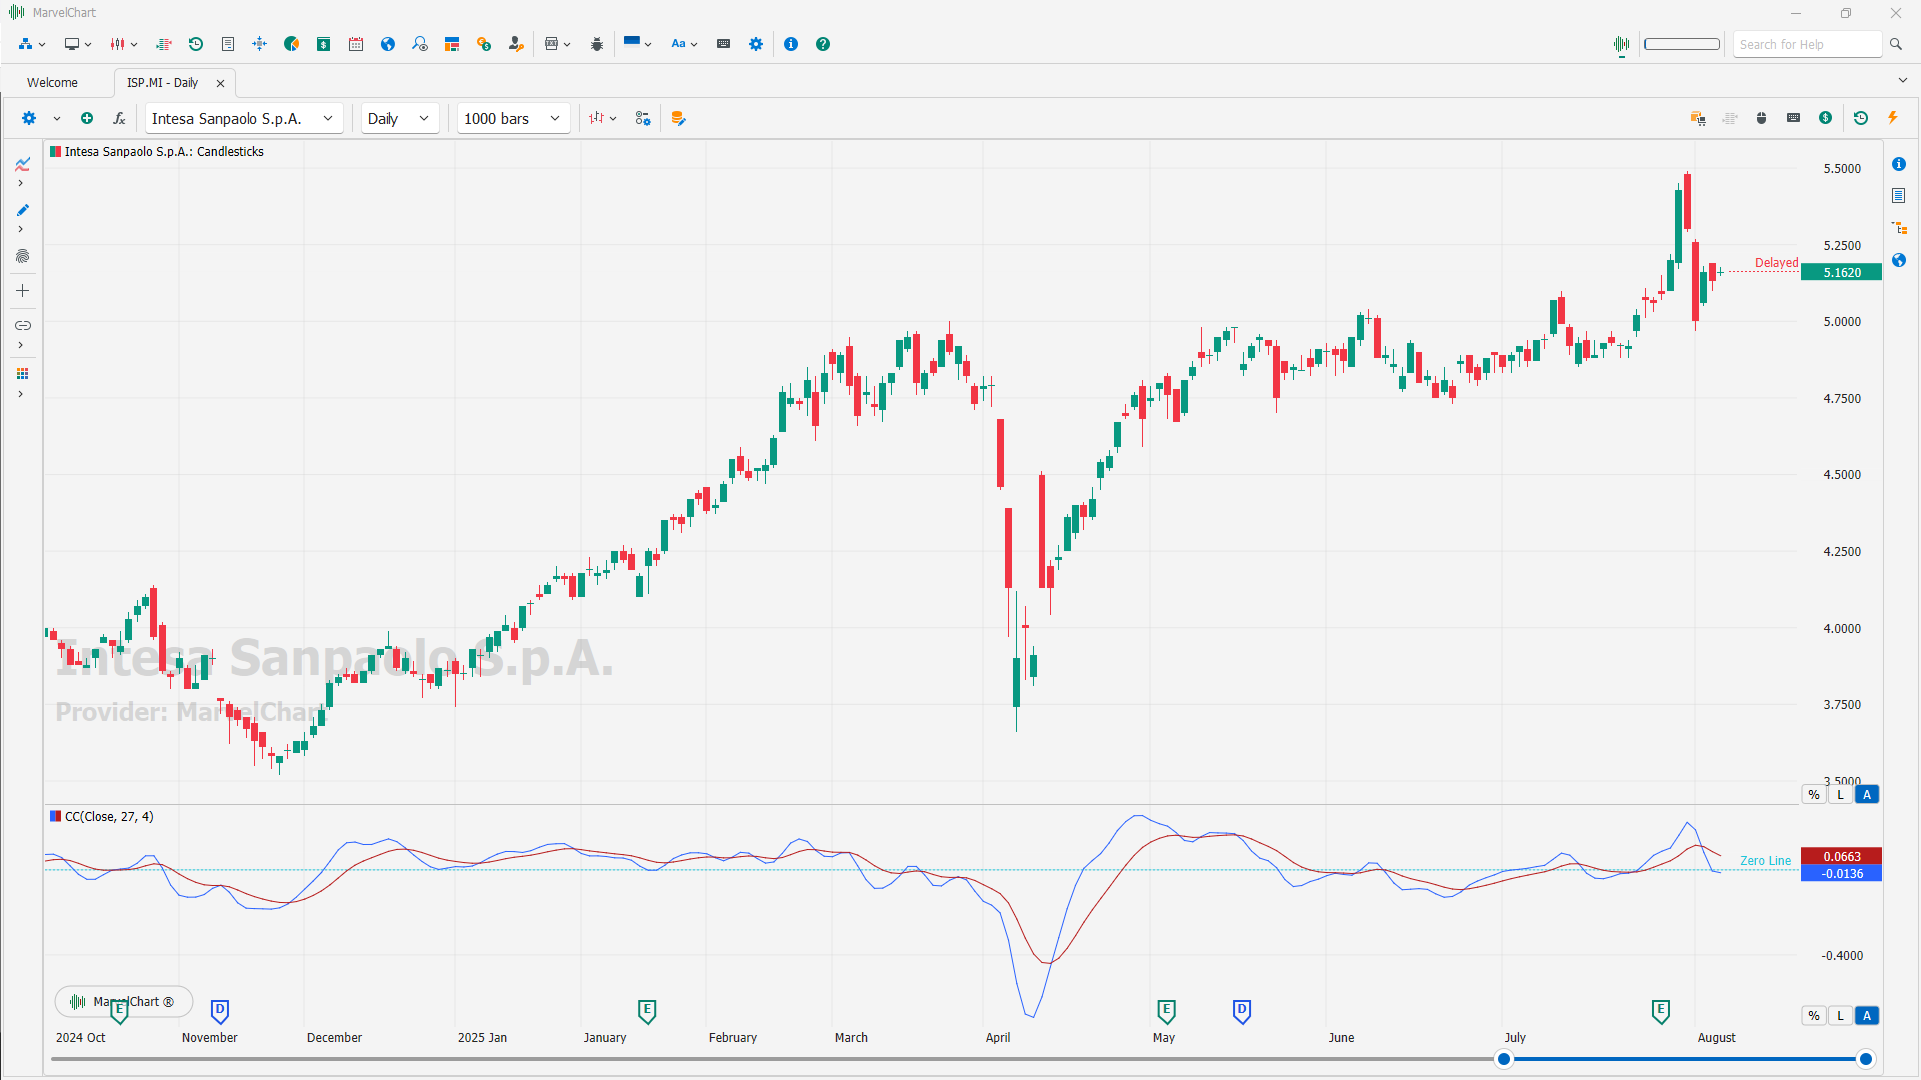
Task: Select the ISP.MI - Daily tab
Action: (x=162, y=83)
